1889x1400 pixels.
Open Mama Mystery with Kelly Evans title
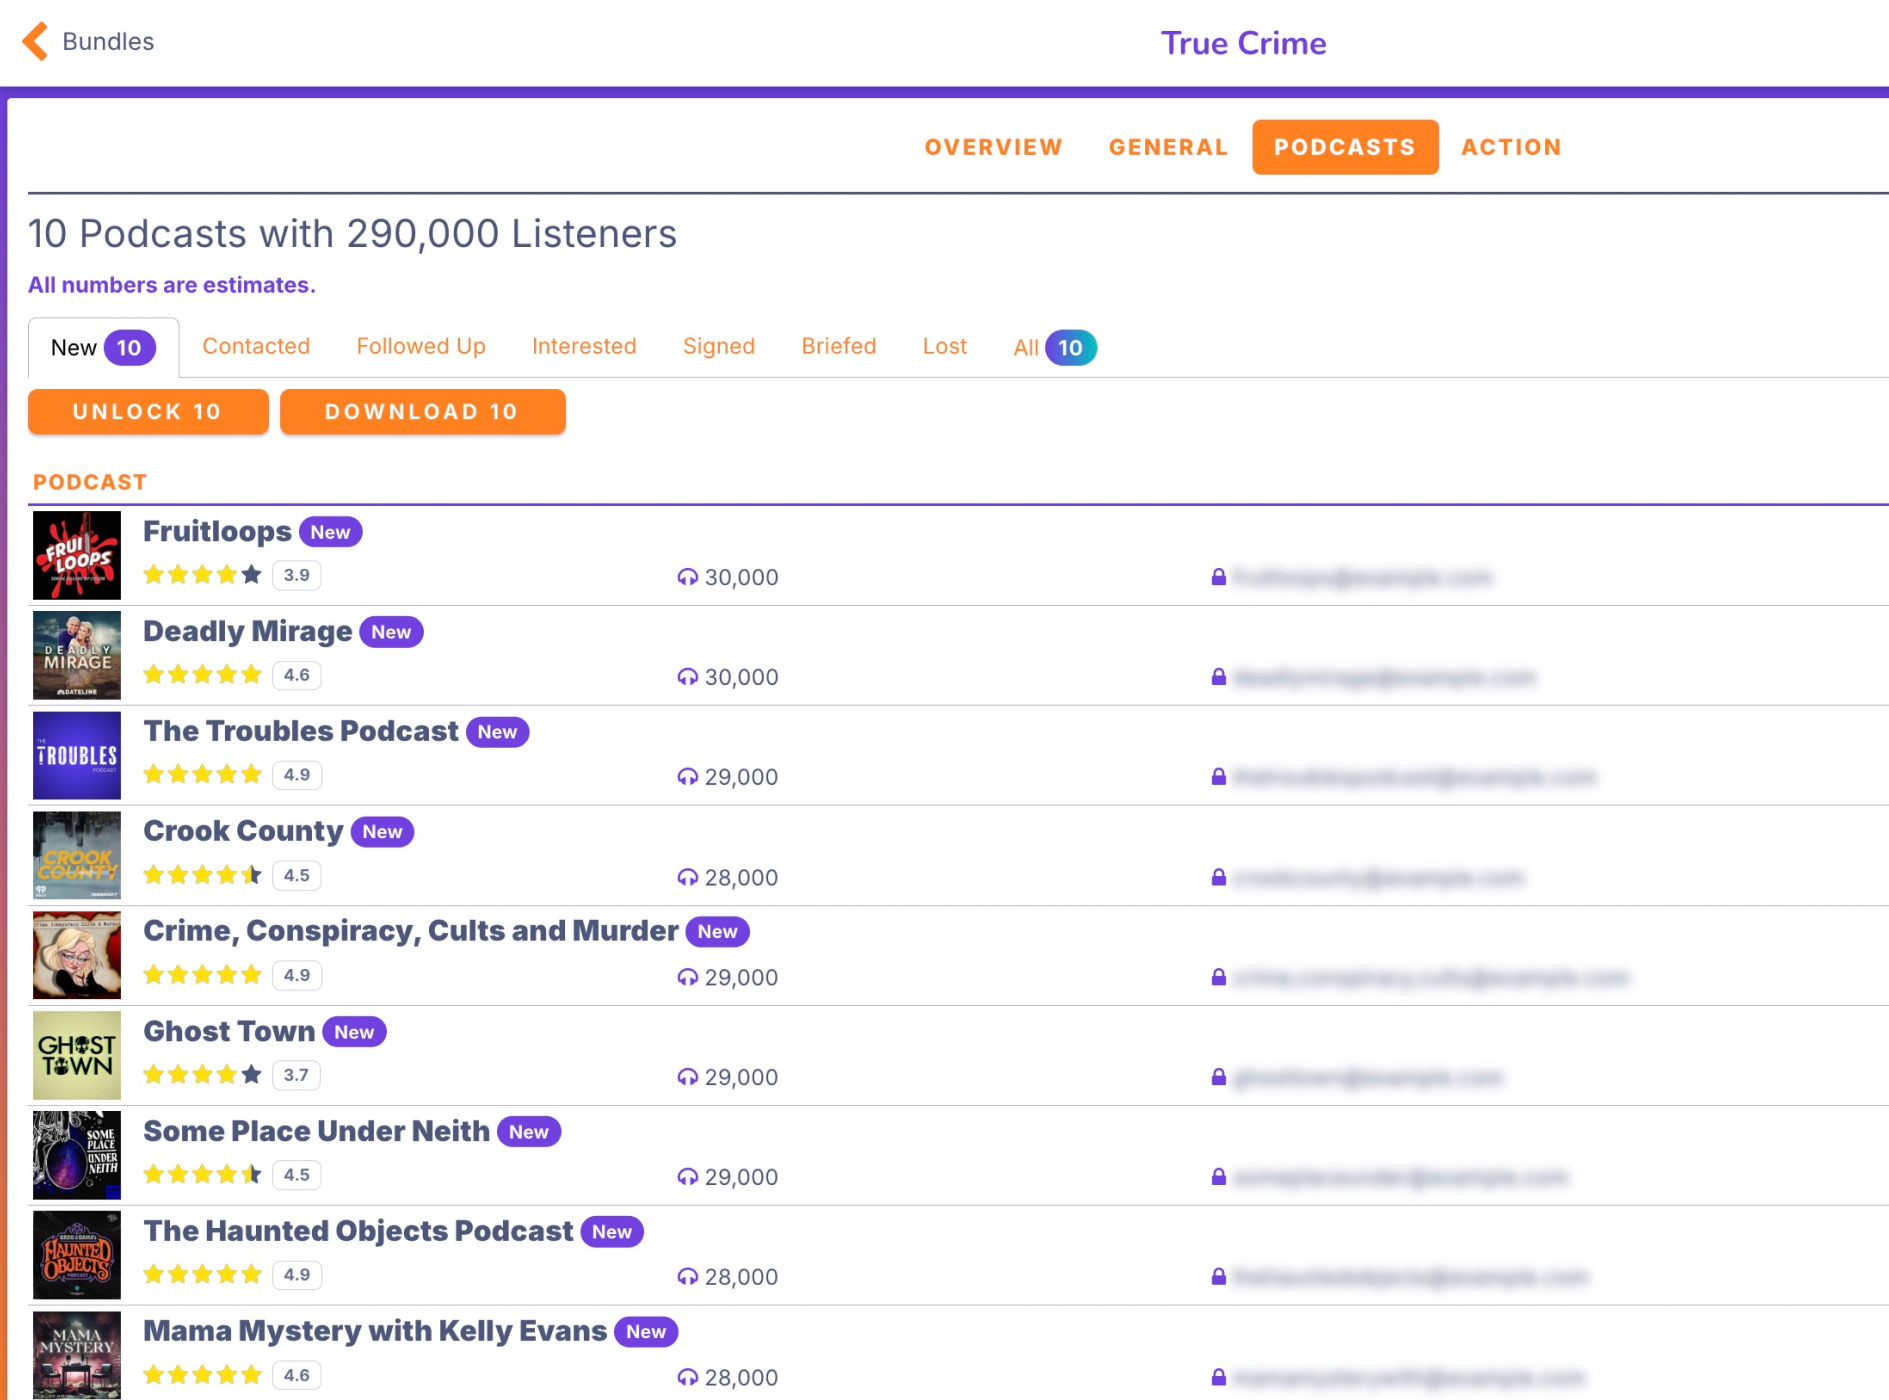point(375,1331)
